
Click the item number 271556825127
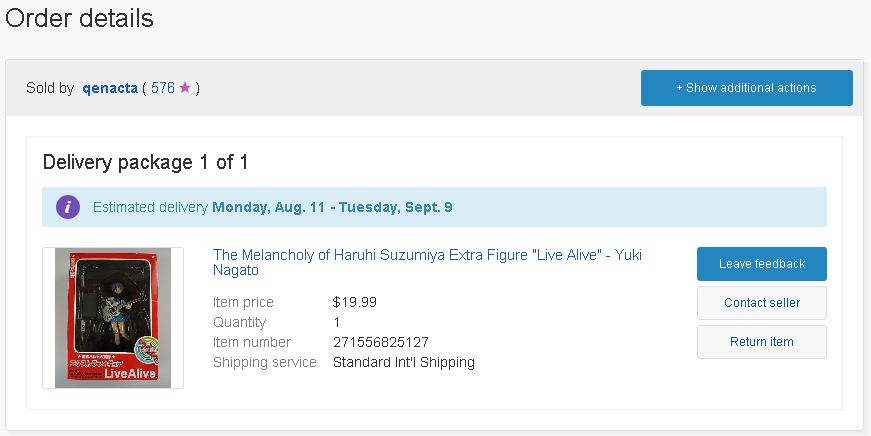point(380,342)
